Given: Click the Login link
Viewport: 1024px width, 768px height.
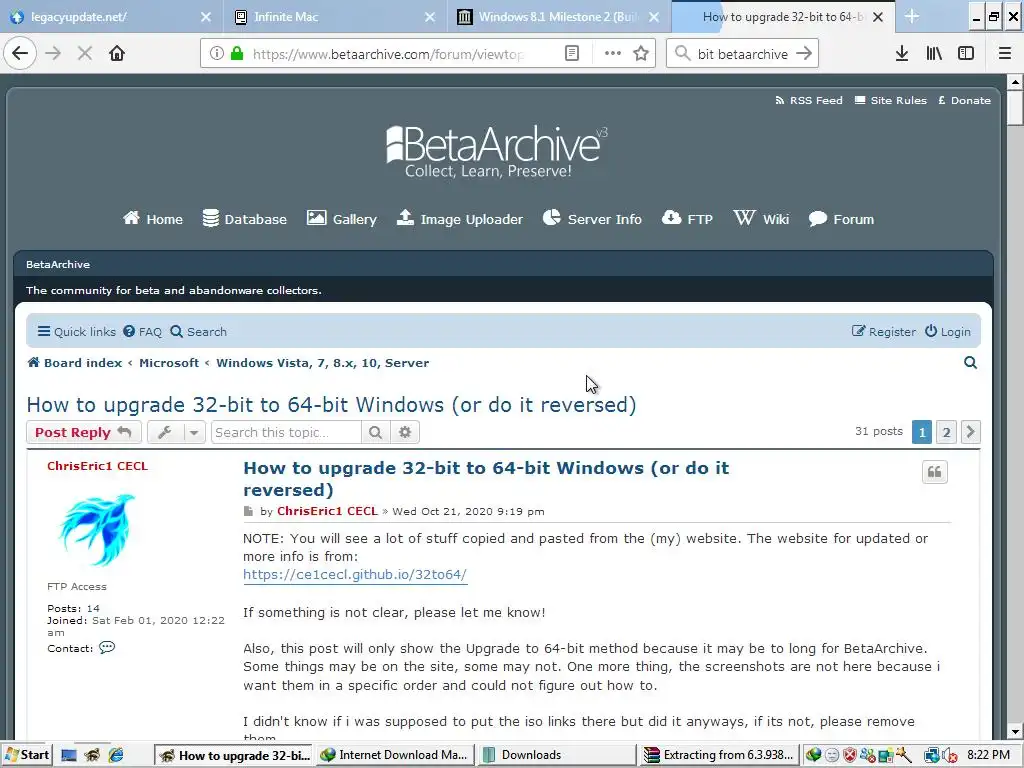Looking at the screenshot, I should 948,332.
